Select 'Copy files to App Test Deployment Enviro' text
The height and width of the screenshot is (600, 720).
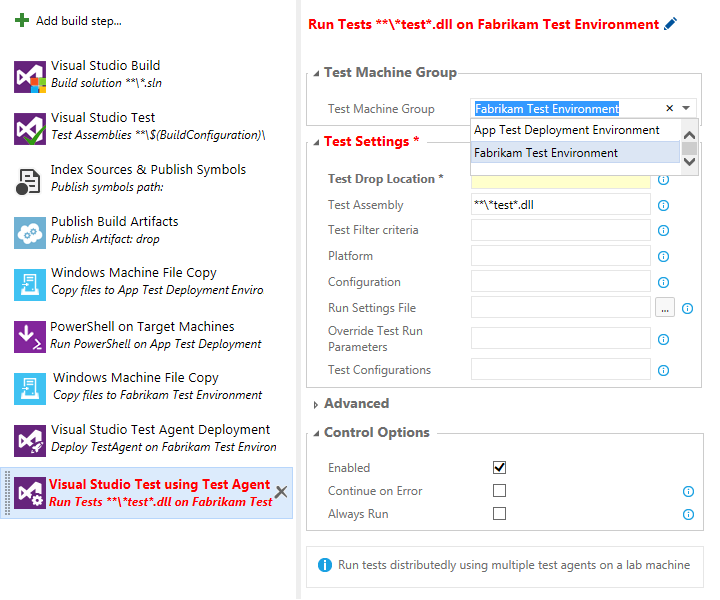pos(157,290)
